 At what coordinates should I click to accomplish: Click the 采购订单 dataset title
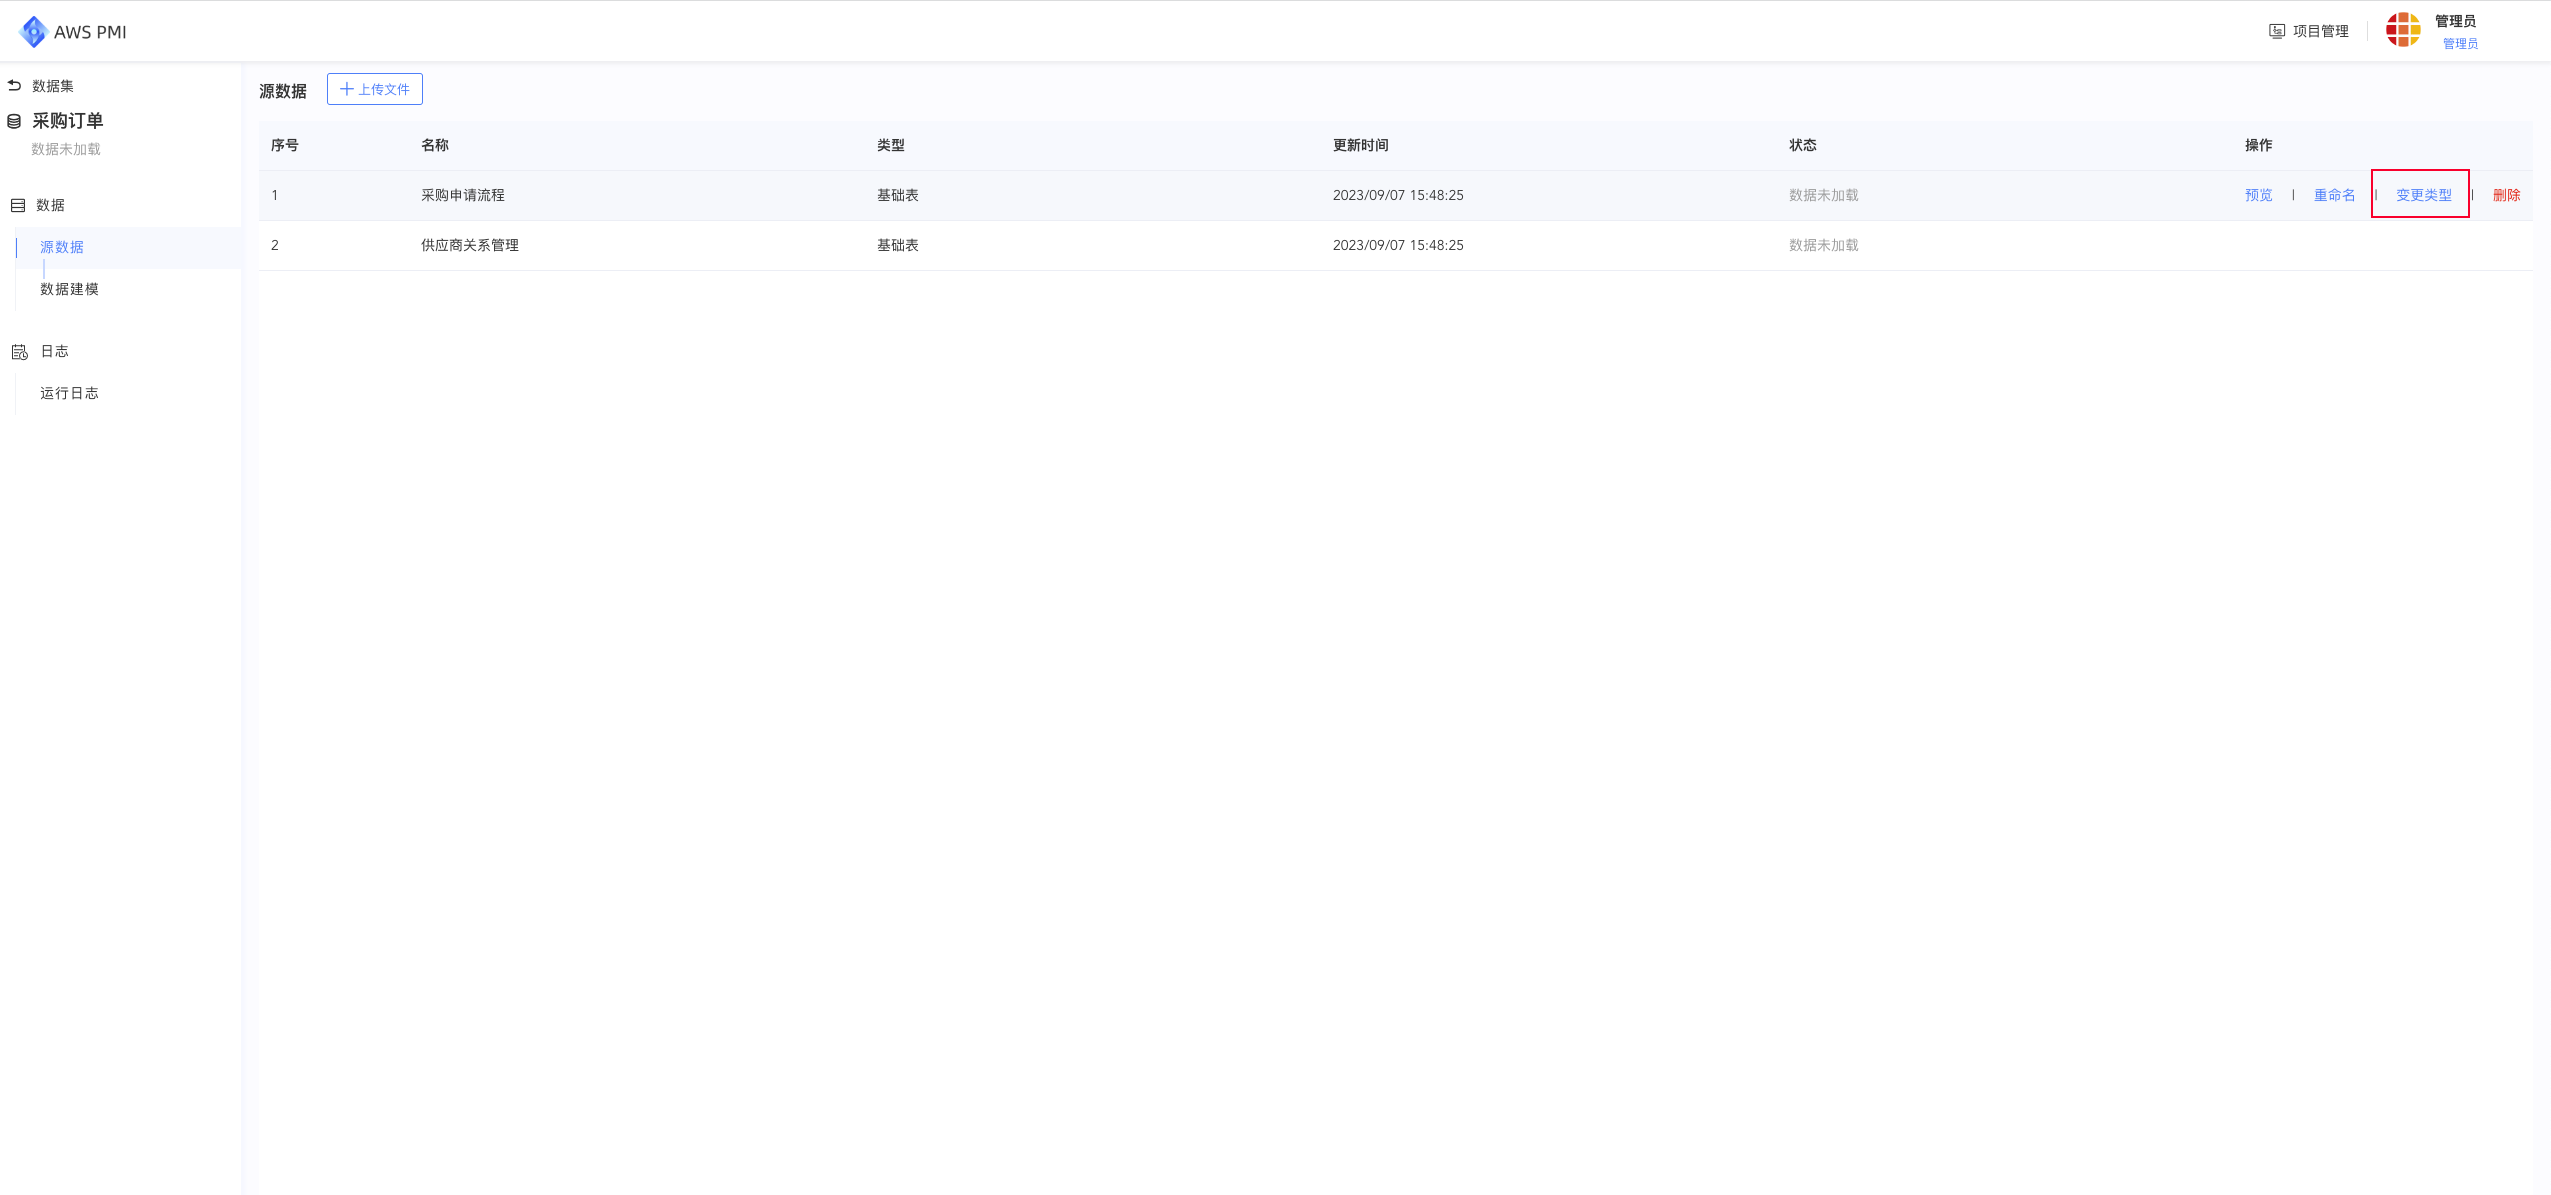point(68,121)
